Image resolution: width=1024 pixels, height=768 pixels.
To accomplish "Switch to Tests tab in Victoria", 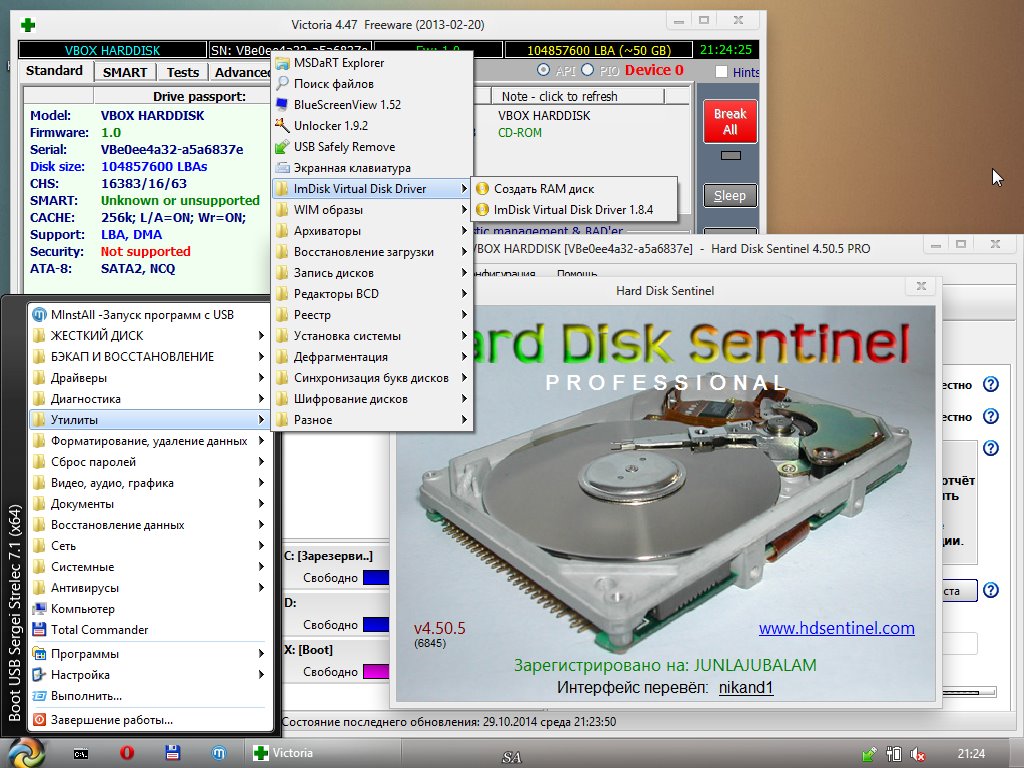I will click(182, 72).
